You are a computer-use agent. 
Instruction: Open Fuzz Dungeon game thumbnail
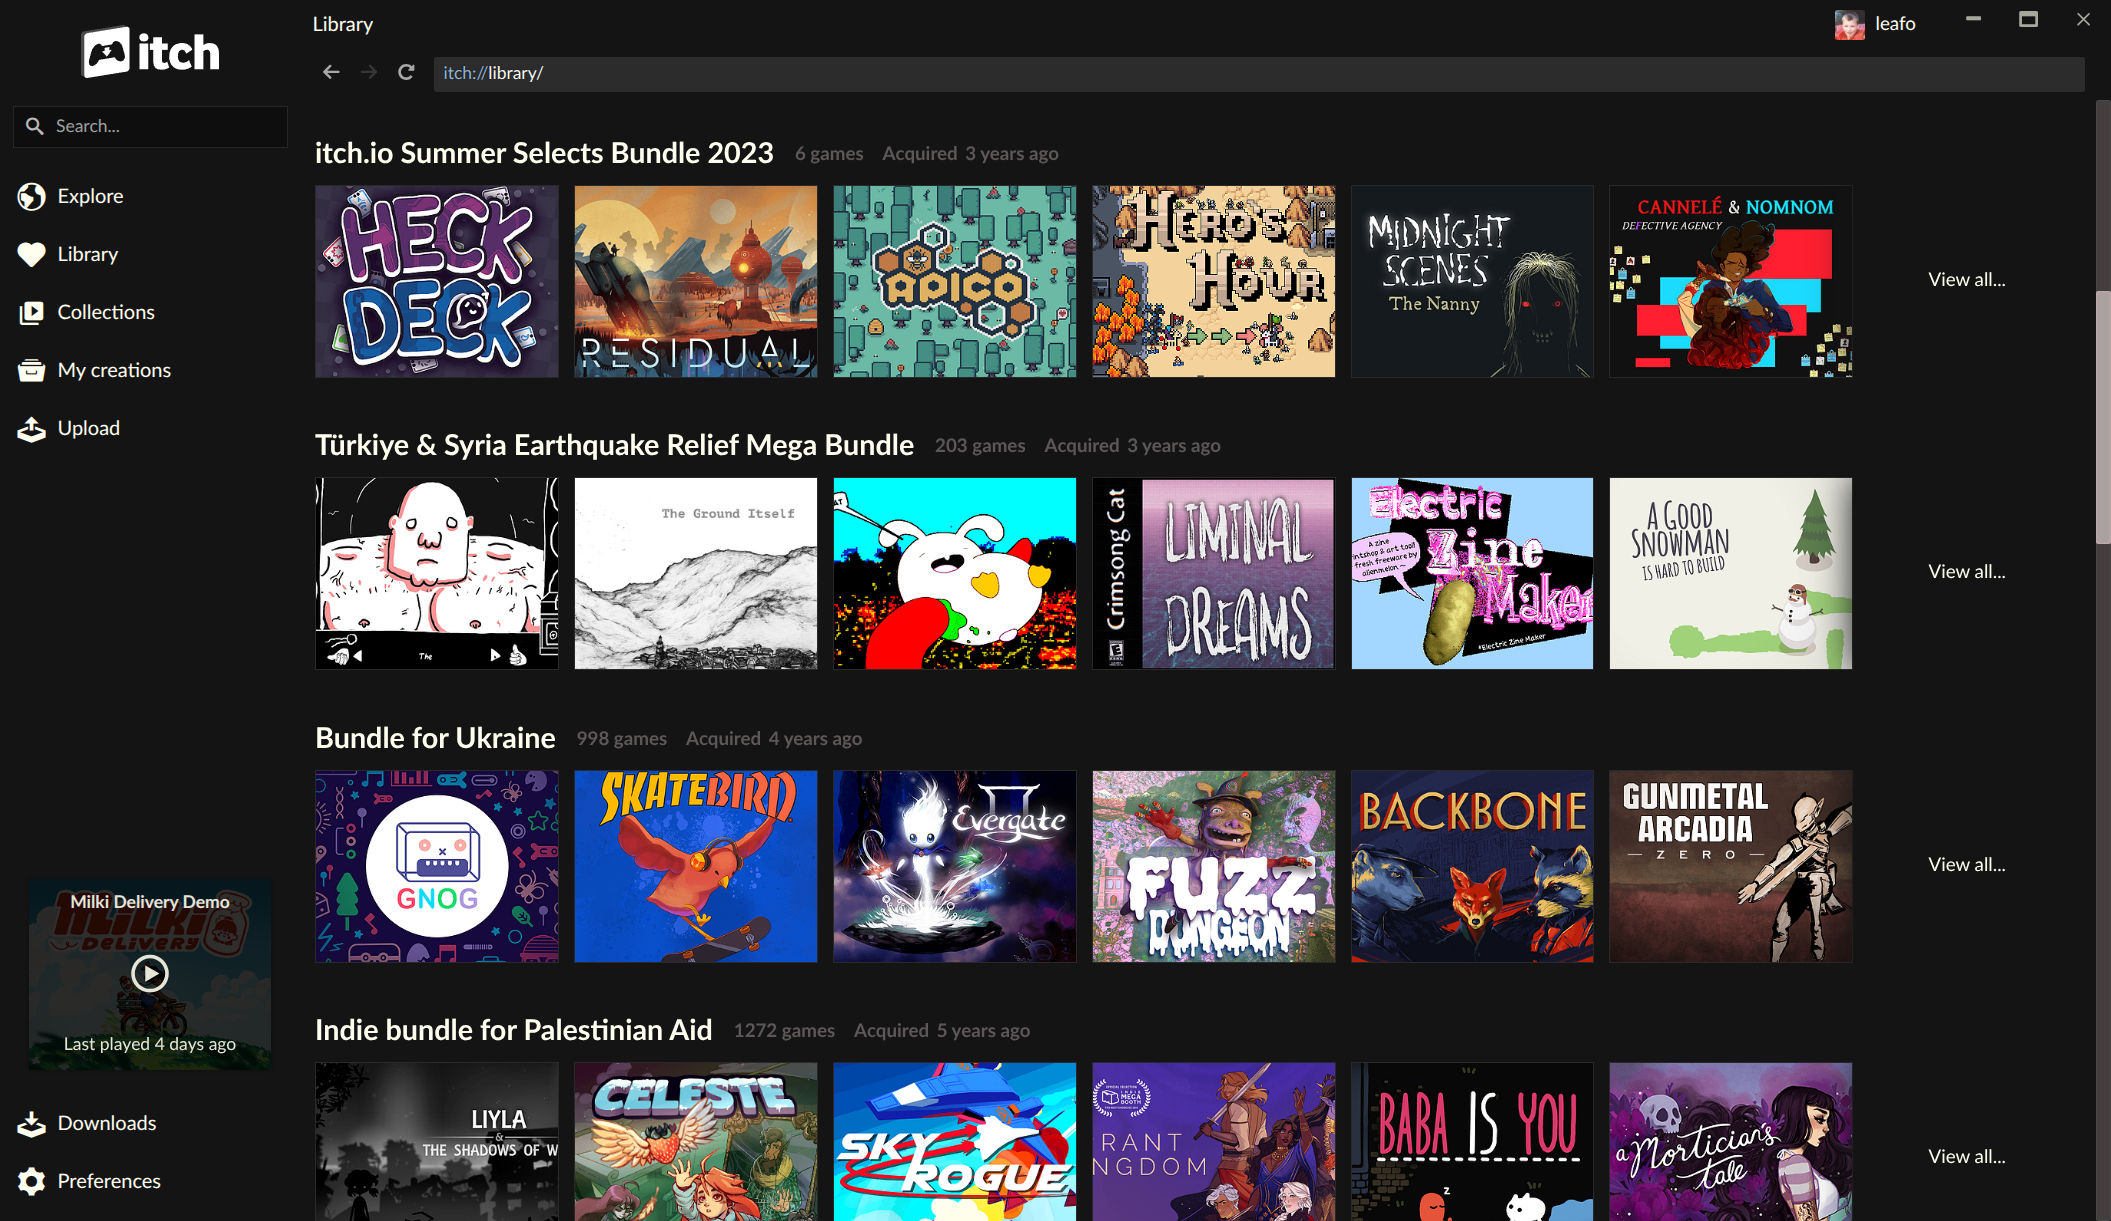1214,866
